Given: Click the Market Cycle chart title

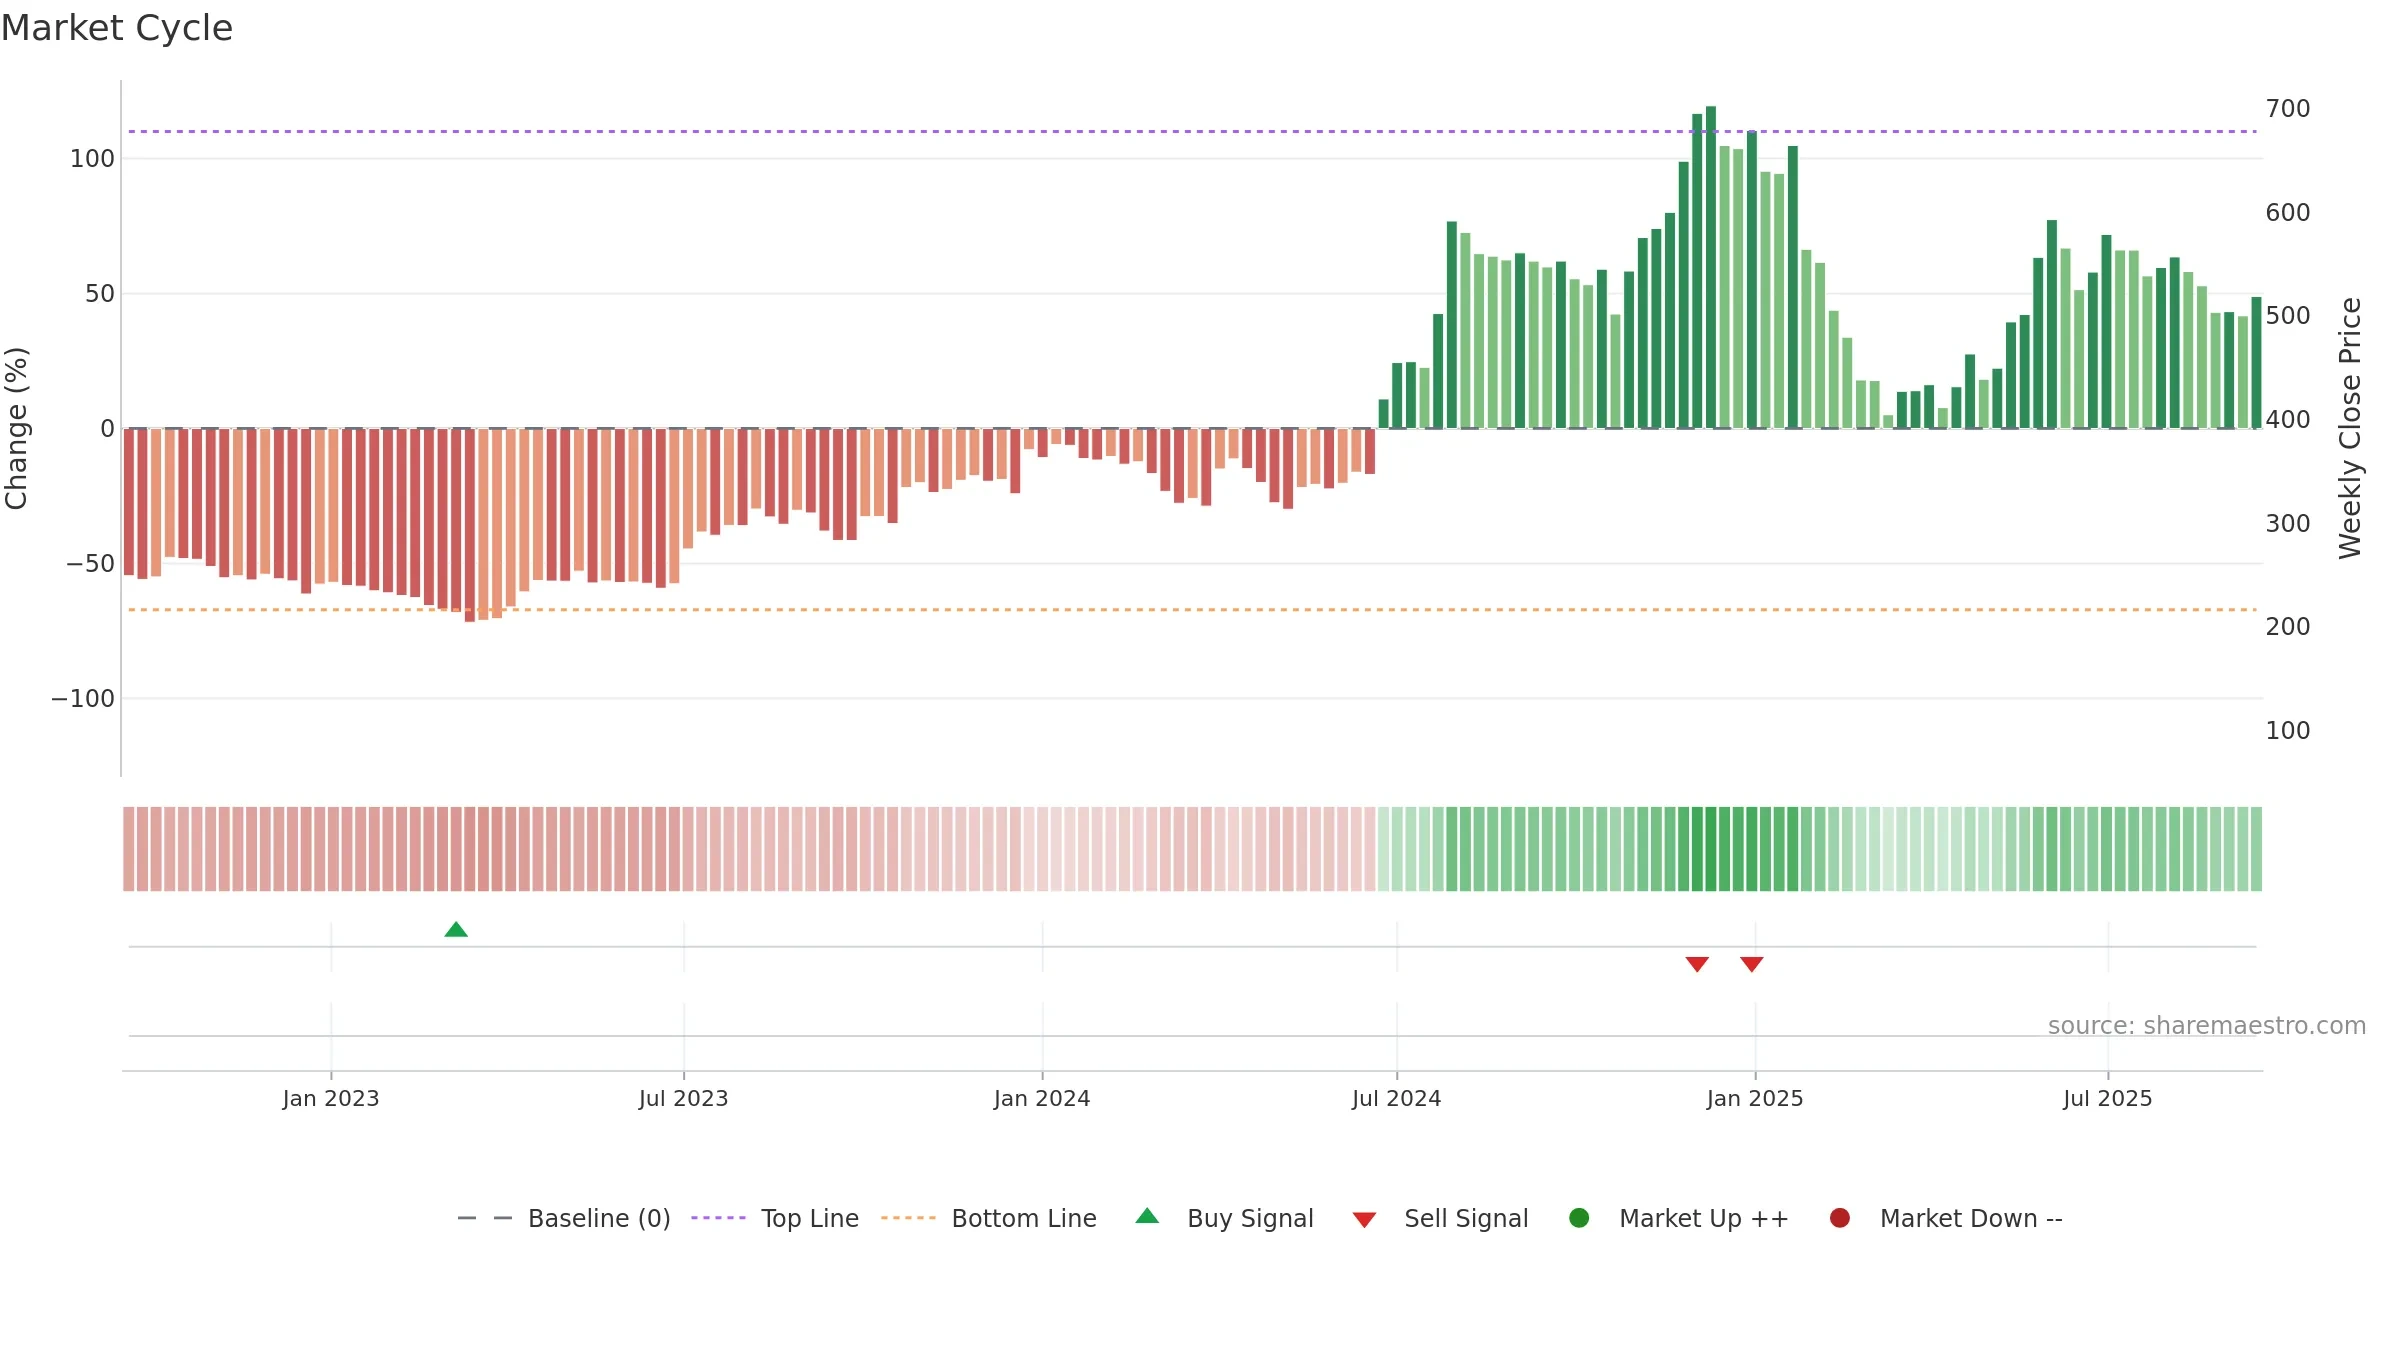Looking at the screenshot, I should pos(117,28).
